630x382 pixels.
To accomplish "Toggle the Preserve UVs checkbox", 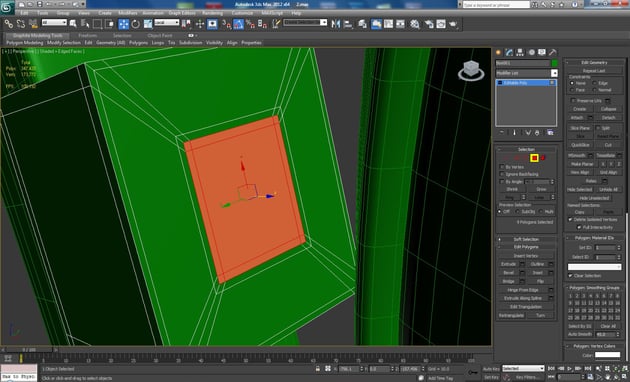I will coord(573,100).
